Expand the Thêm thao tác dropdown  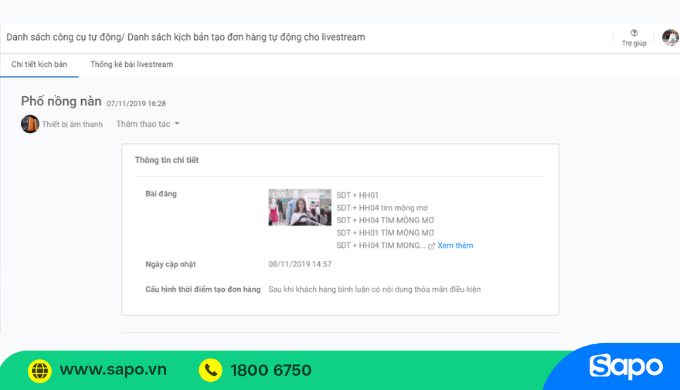click(x=147, y=124)
